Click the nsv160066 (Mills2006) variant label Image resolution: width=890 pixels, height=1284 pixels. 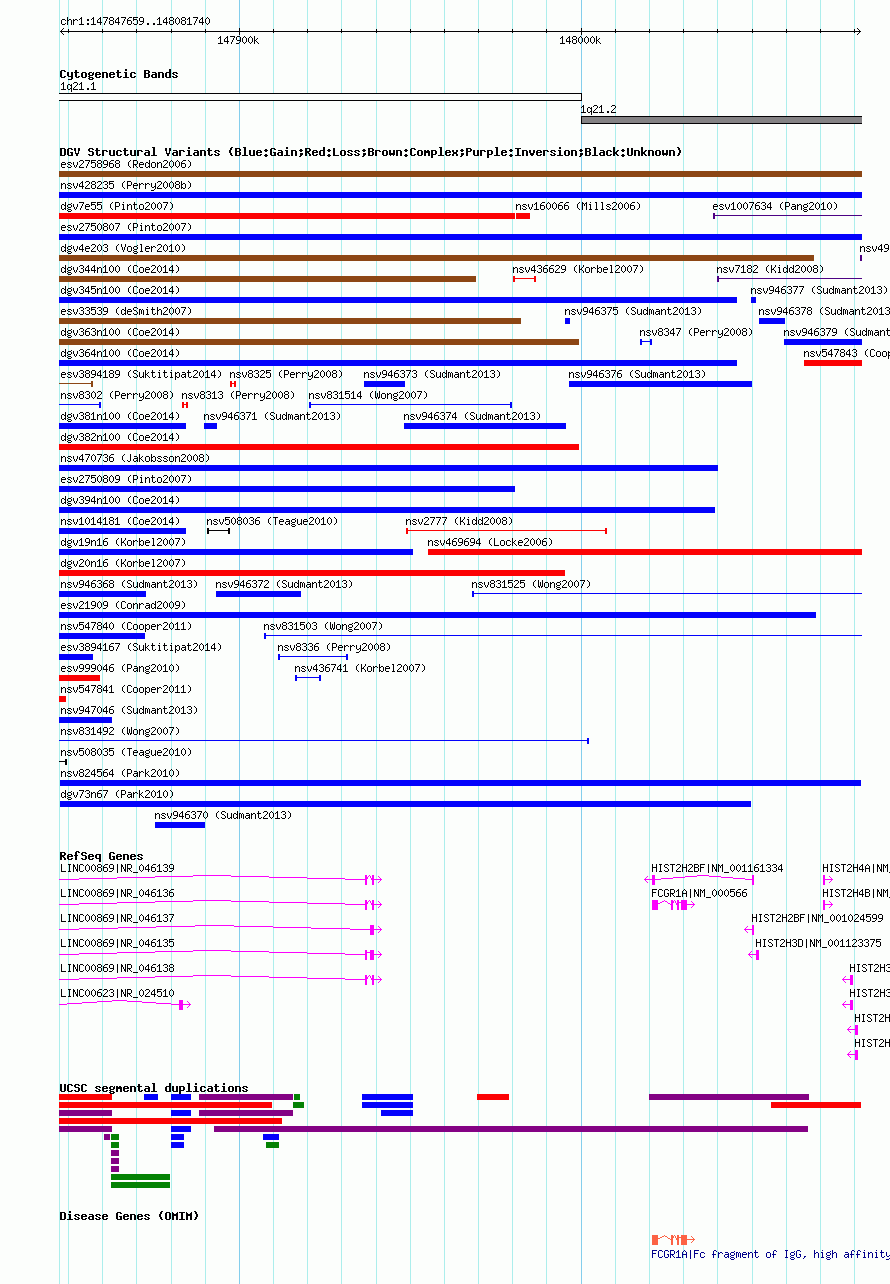coord(578,206)
